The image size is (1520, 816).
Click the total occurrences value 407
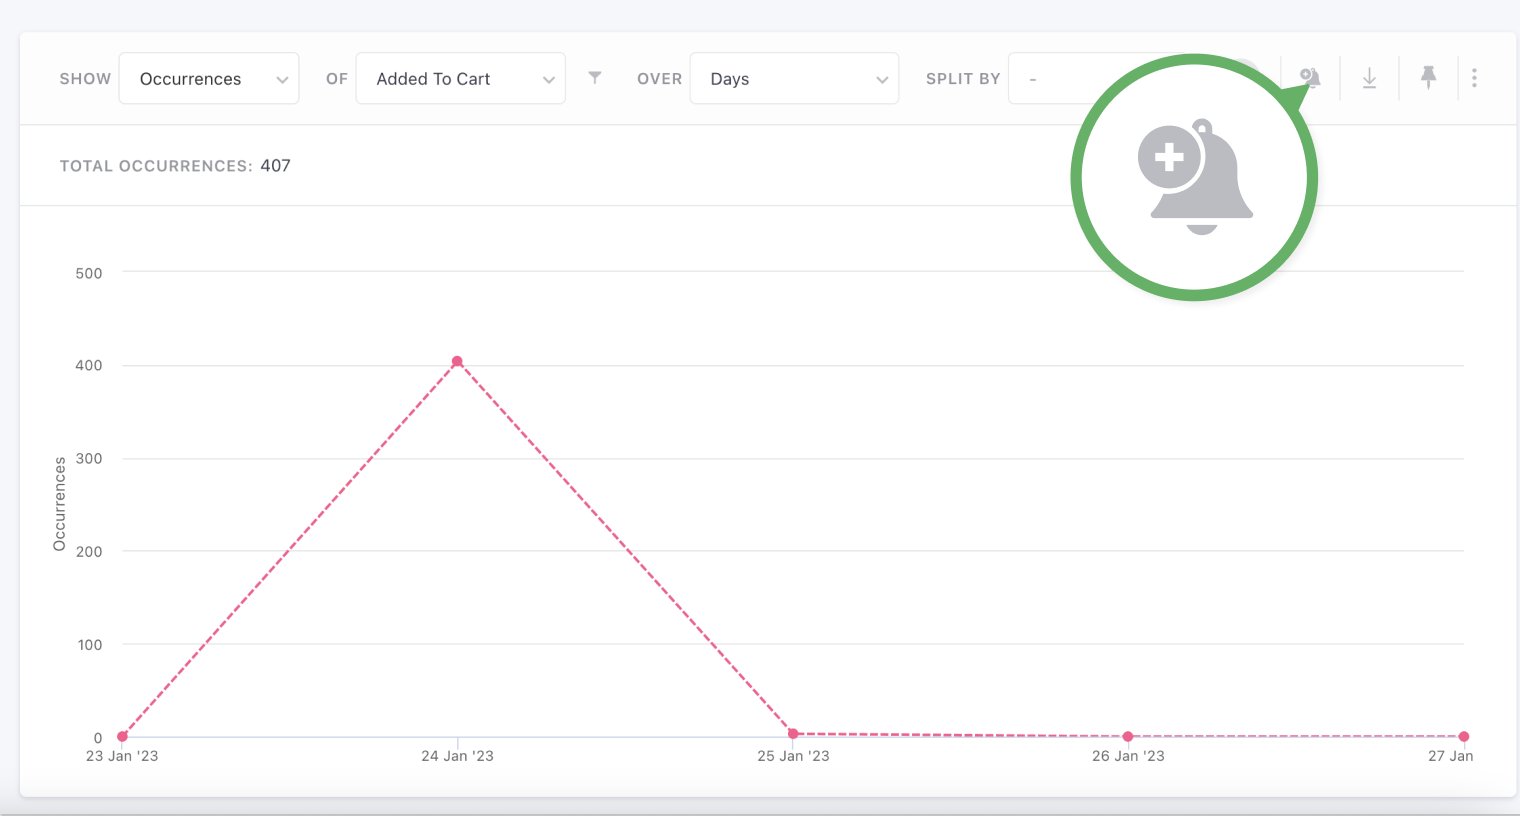coord(275,166)
